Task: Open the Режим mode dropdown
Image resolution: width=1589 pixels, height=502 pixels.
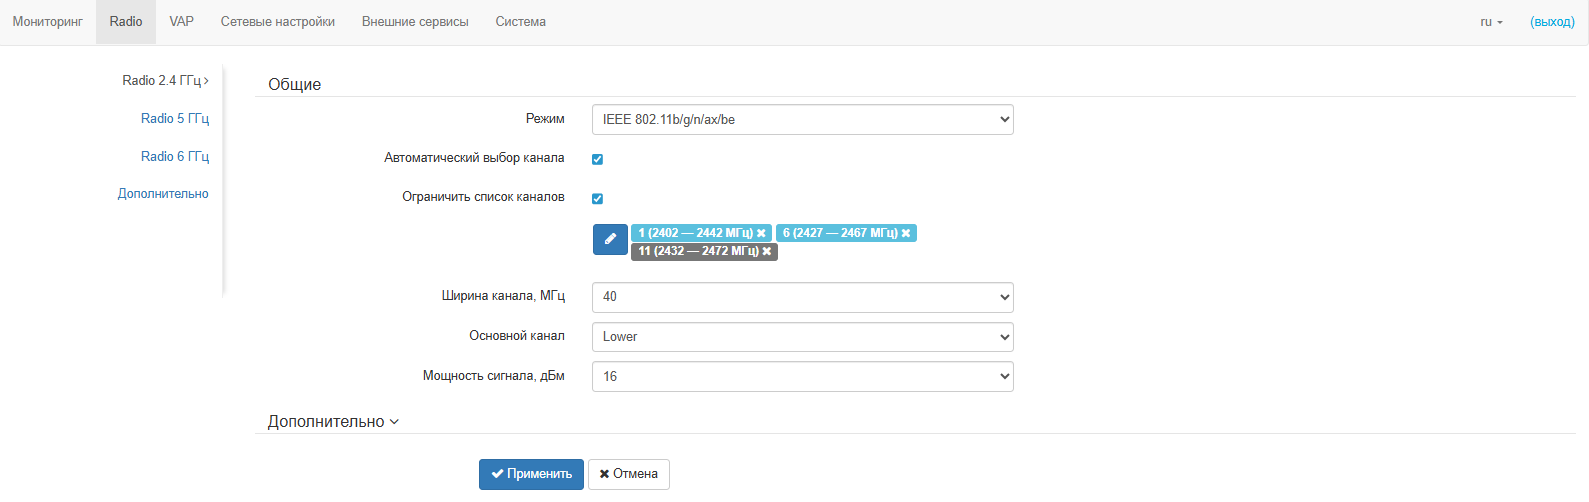Action: tap(802, 120)
